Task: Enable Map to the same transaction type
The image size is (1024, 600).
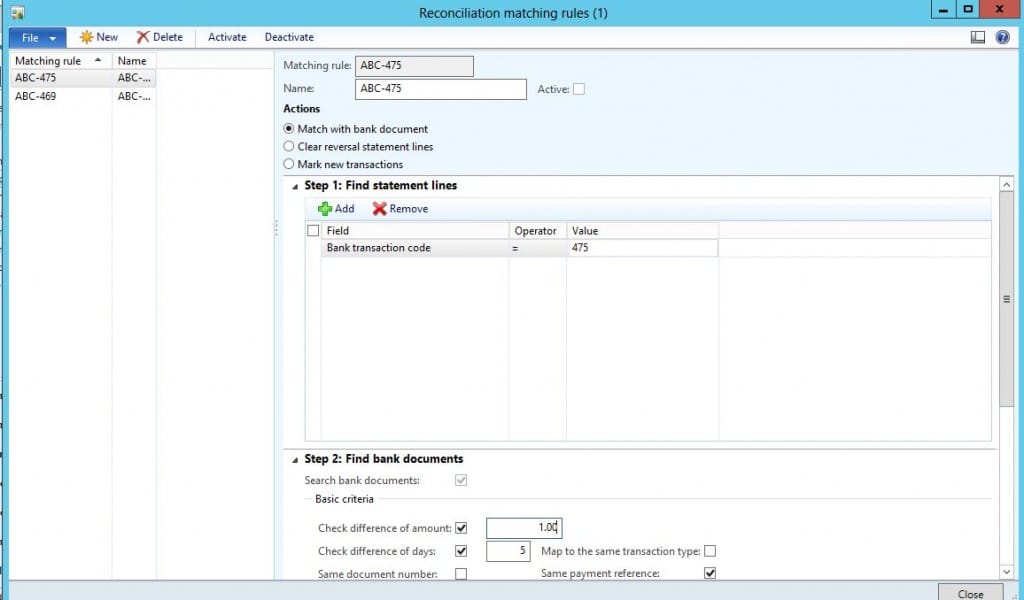Action: (x=709, y=551)
